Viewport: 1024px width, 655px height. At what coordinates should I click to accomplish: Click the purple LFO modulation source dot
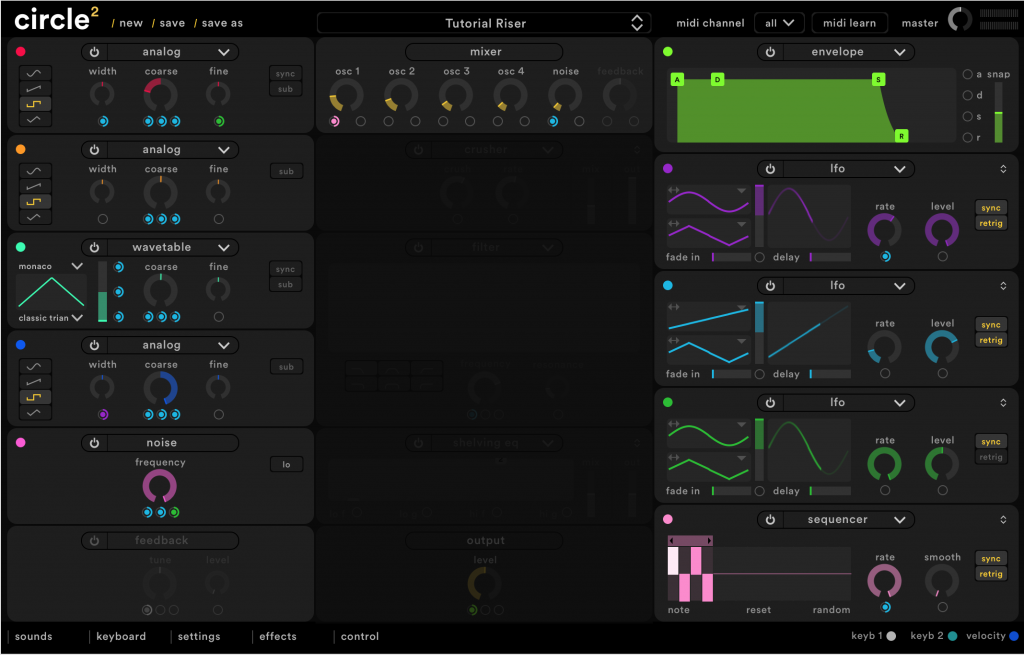tap(667, 168)
